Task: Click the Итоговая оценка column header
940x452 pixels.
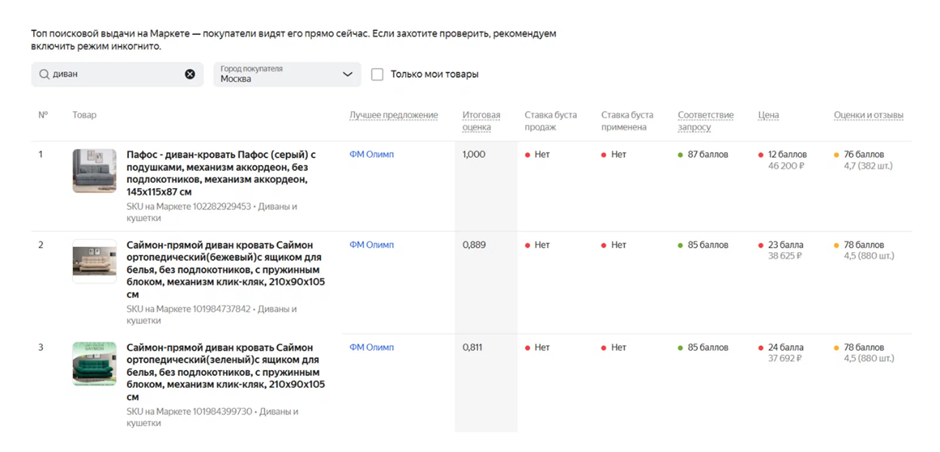Action: 481,120
